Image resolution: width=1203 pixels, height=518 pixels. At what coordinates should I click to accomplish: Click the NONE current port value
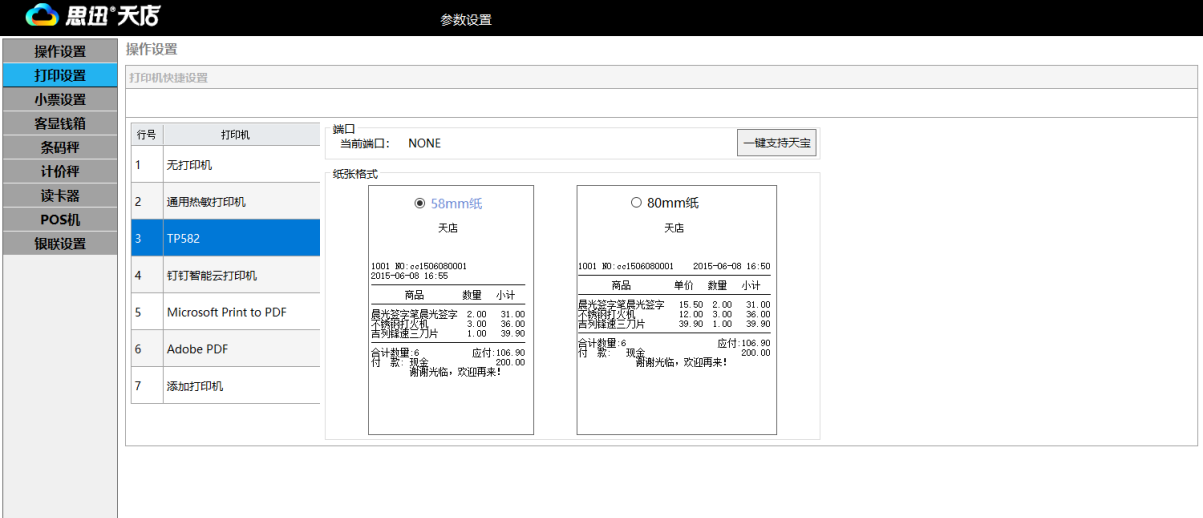pos(424,143)
